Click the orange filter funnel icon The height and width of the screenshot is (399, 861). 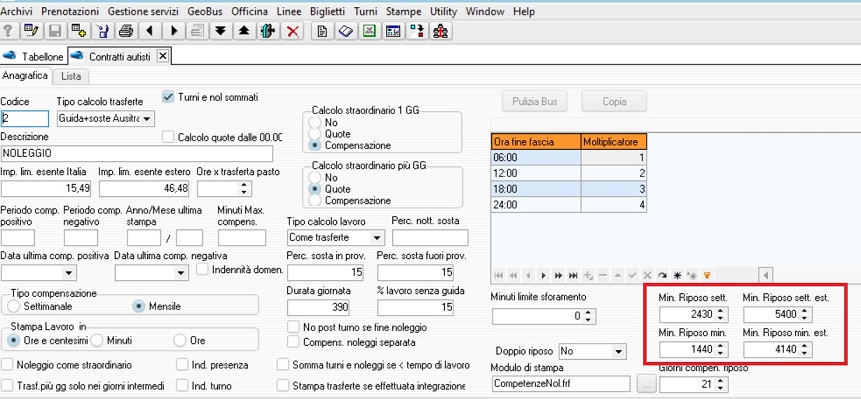(707, 275)
